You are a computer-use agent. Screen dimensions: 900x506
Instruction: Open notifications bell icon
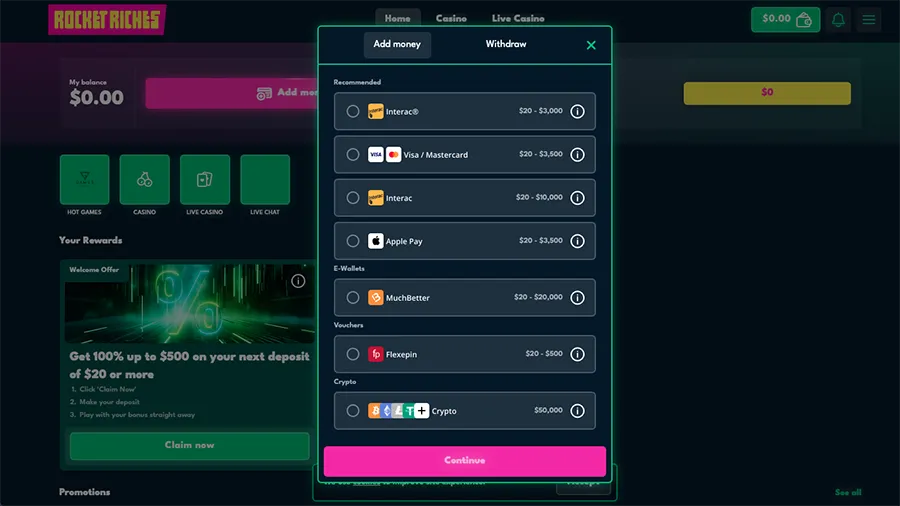tap(838, 20)
